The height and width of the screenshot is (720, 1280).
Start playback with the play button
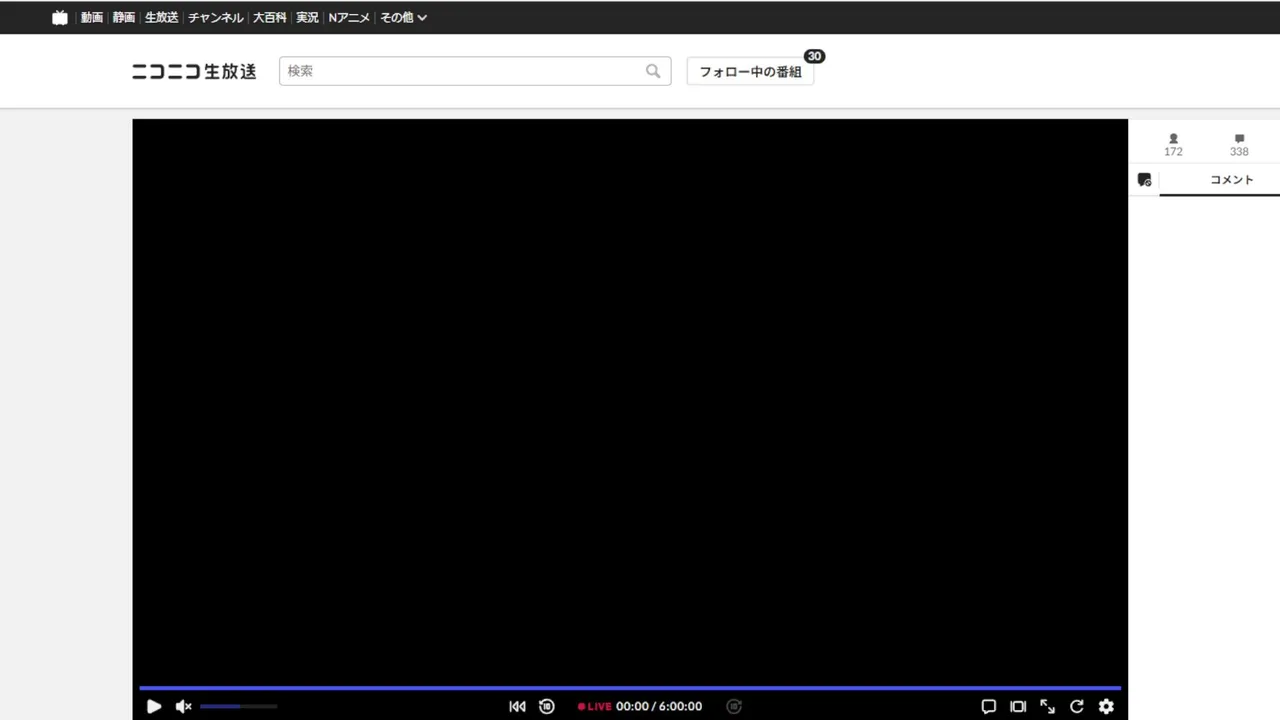[154, 706]
